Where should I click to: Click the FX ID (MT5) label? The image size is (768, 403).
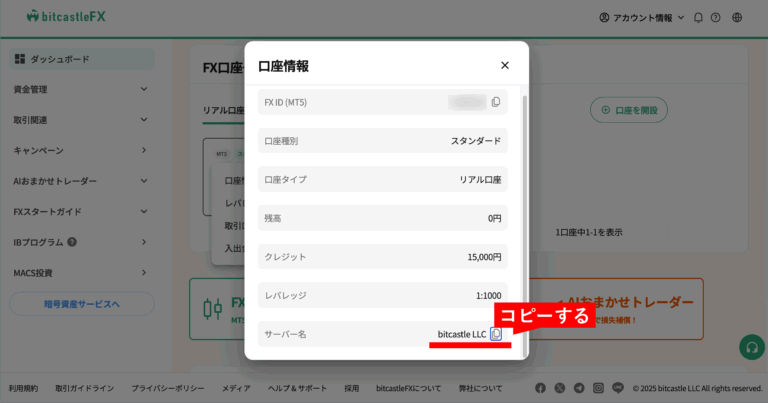click(x=286, y=102)
